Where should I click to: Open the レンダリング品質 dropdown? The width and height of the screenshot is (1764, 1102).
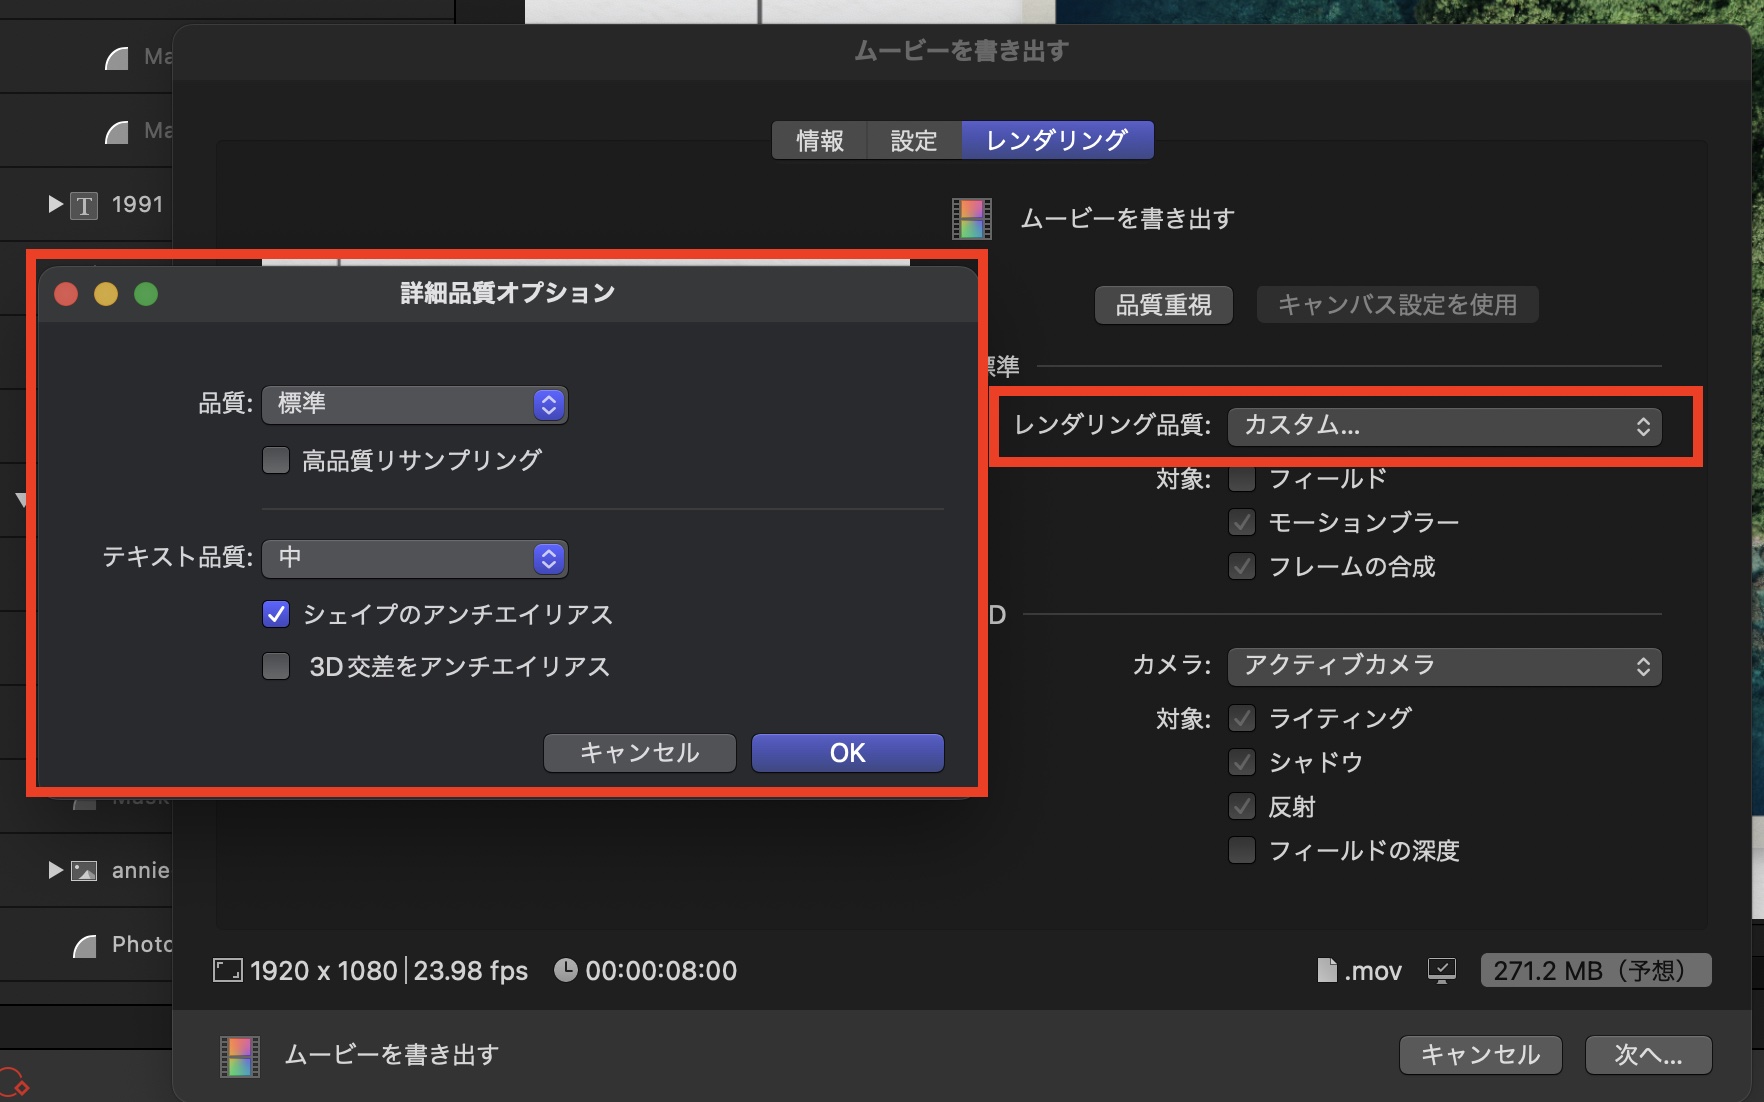point(1444,427)
